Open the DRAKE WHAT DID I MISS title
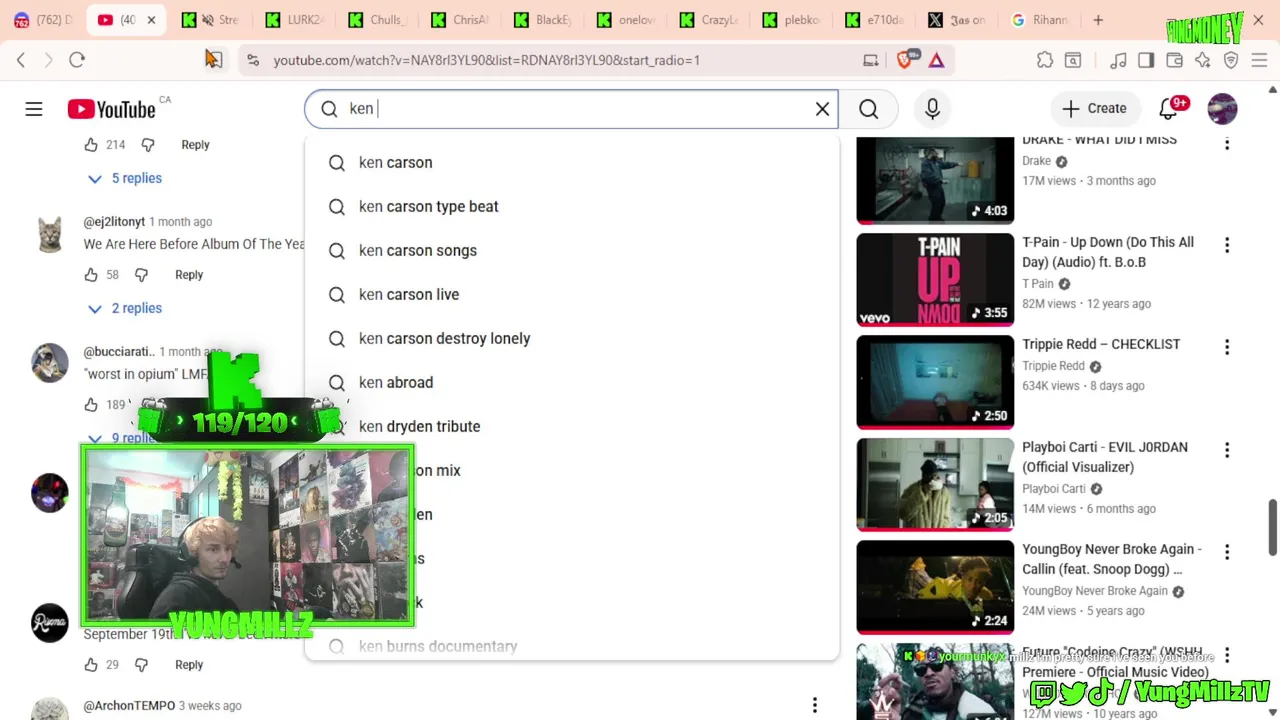This screenshot has height=720, width=1280. 1099,140
